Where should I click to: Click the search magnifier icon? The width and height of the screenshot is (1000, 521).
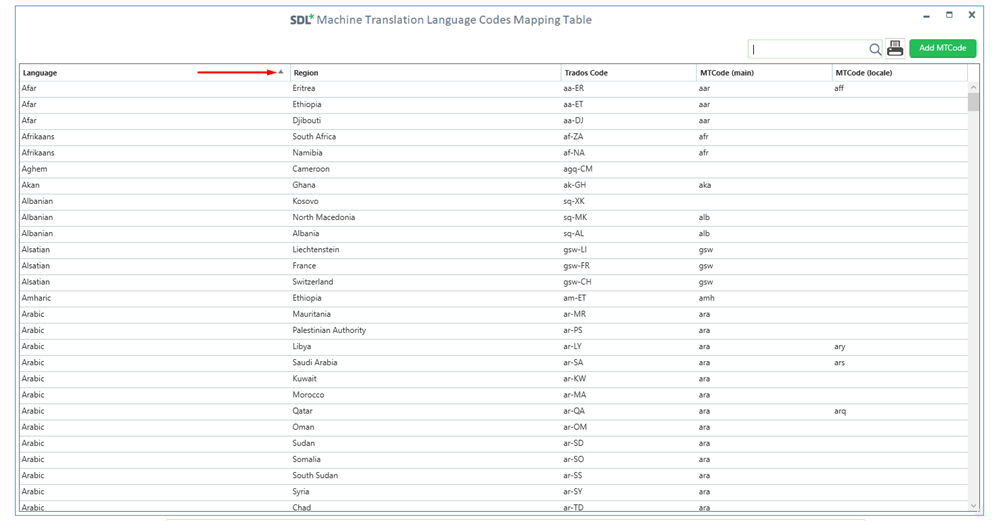(874, 49)
